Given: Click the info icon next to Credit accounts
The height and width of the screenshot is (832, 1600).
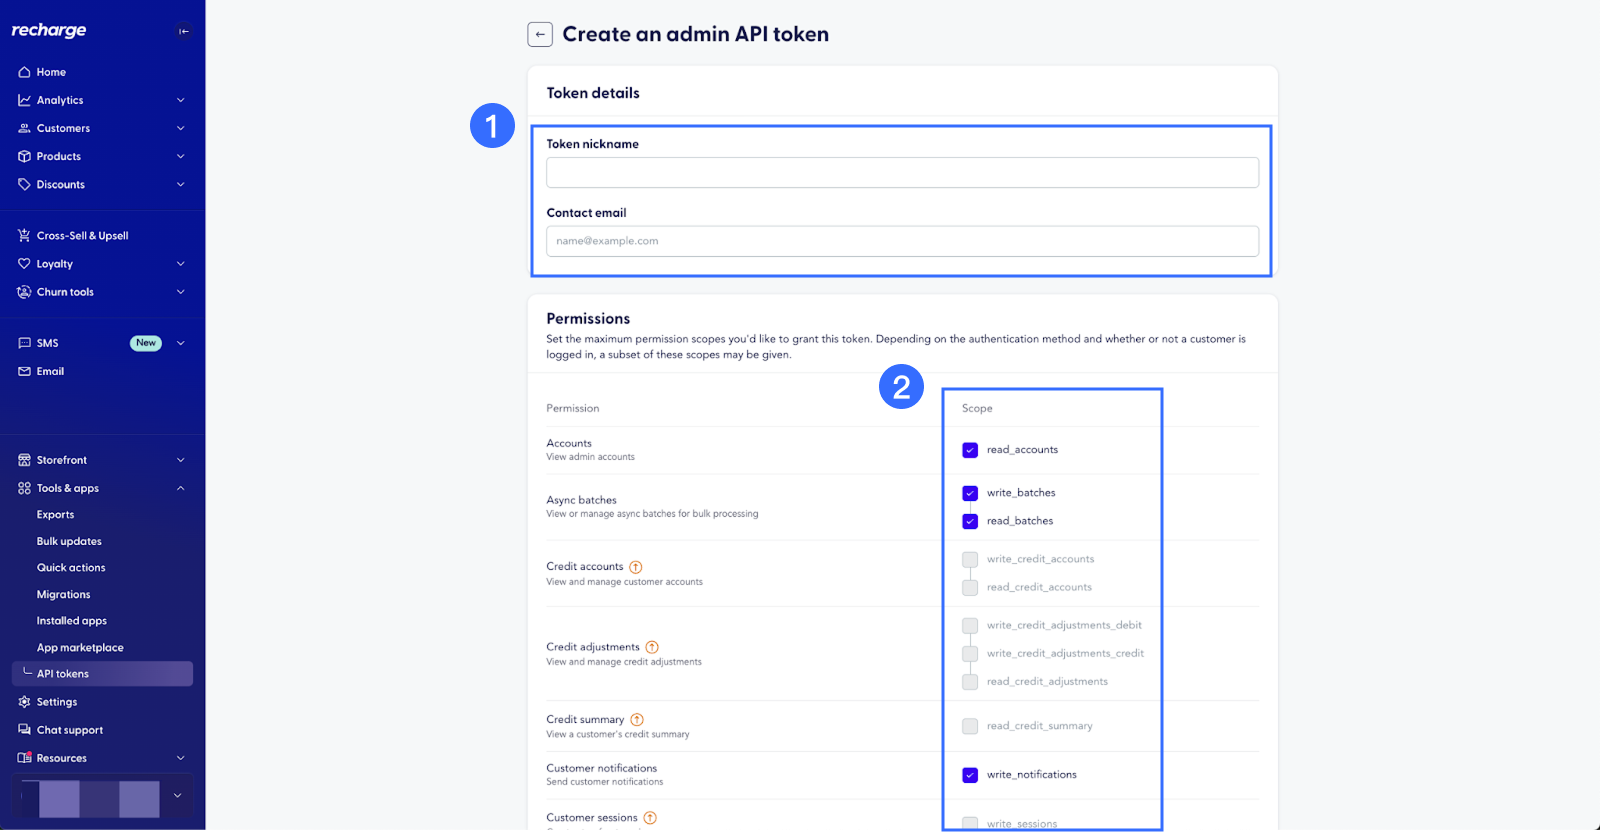Looking at the screenshot, I should tap(636, 567).
